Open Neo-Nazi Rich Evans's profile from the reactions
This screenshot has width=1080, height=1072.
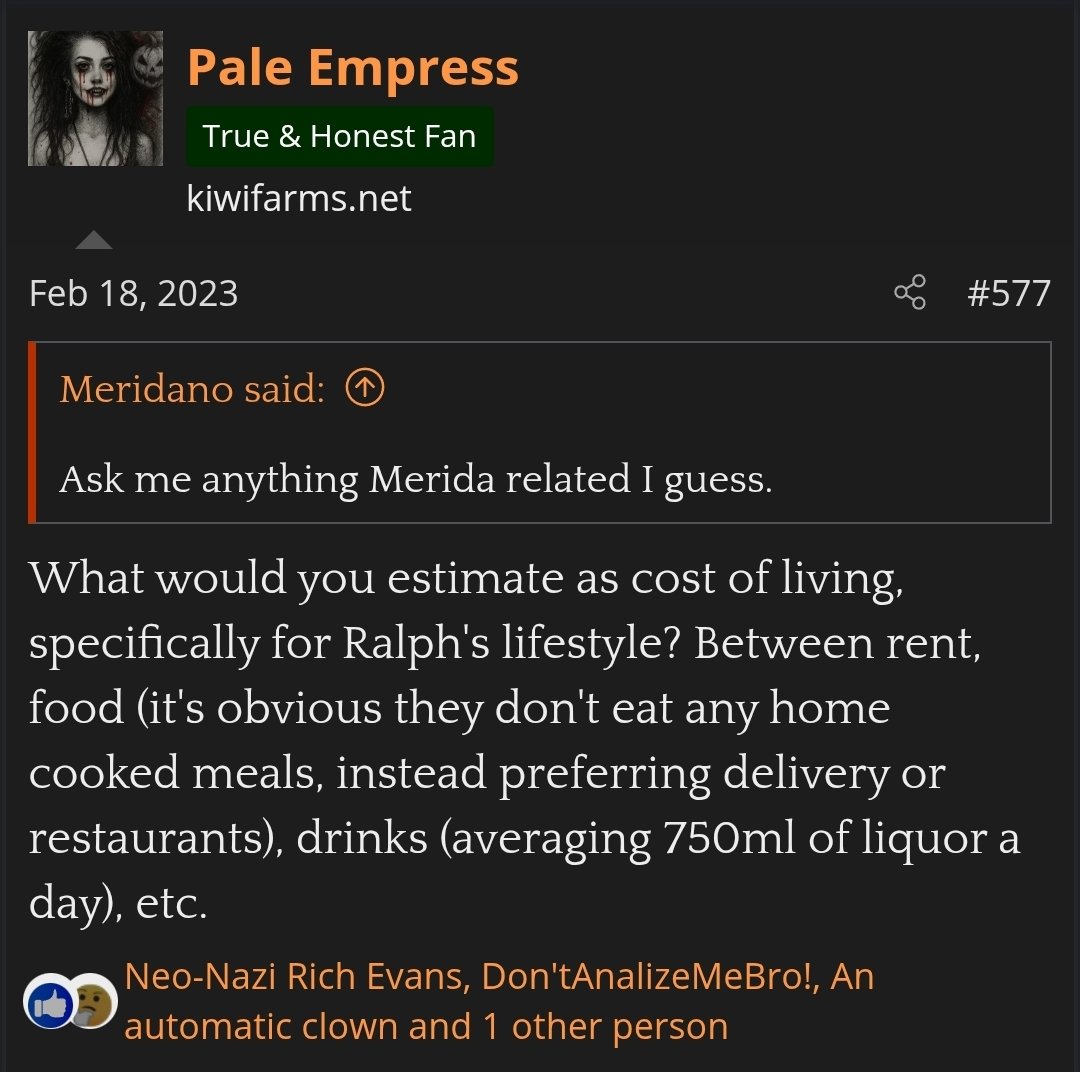(297, 976)
